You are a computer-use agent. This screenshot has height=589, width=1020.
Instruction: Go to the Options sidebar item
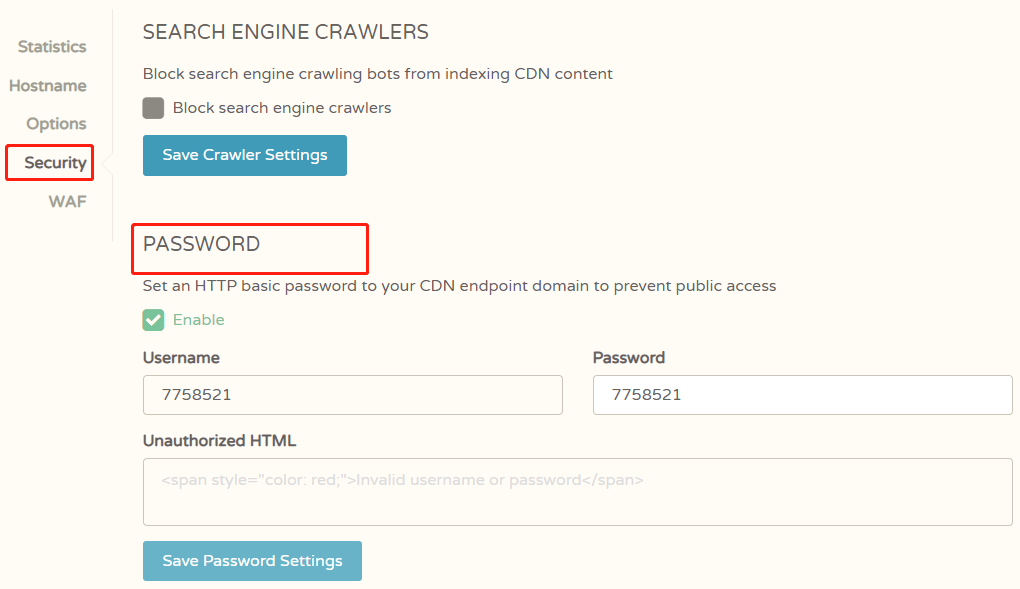(x=56, y=124)
